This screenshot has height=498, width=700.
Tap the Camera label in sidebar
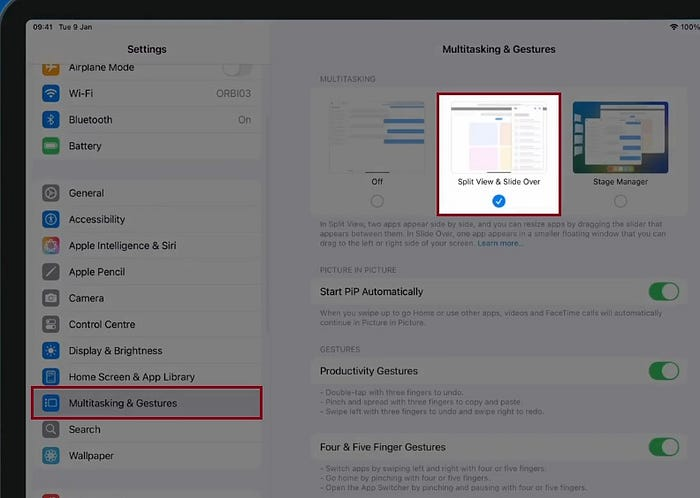click(86, 298)
